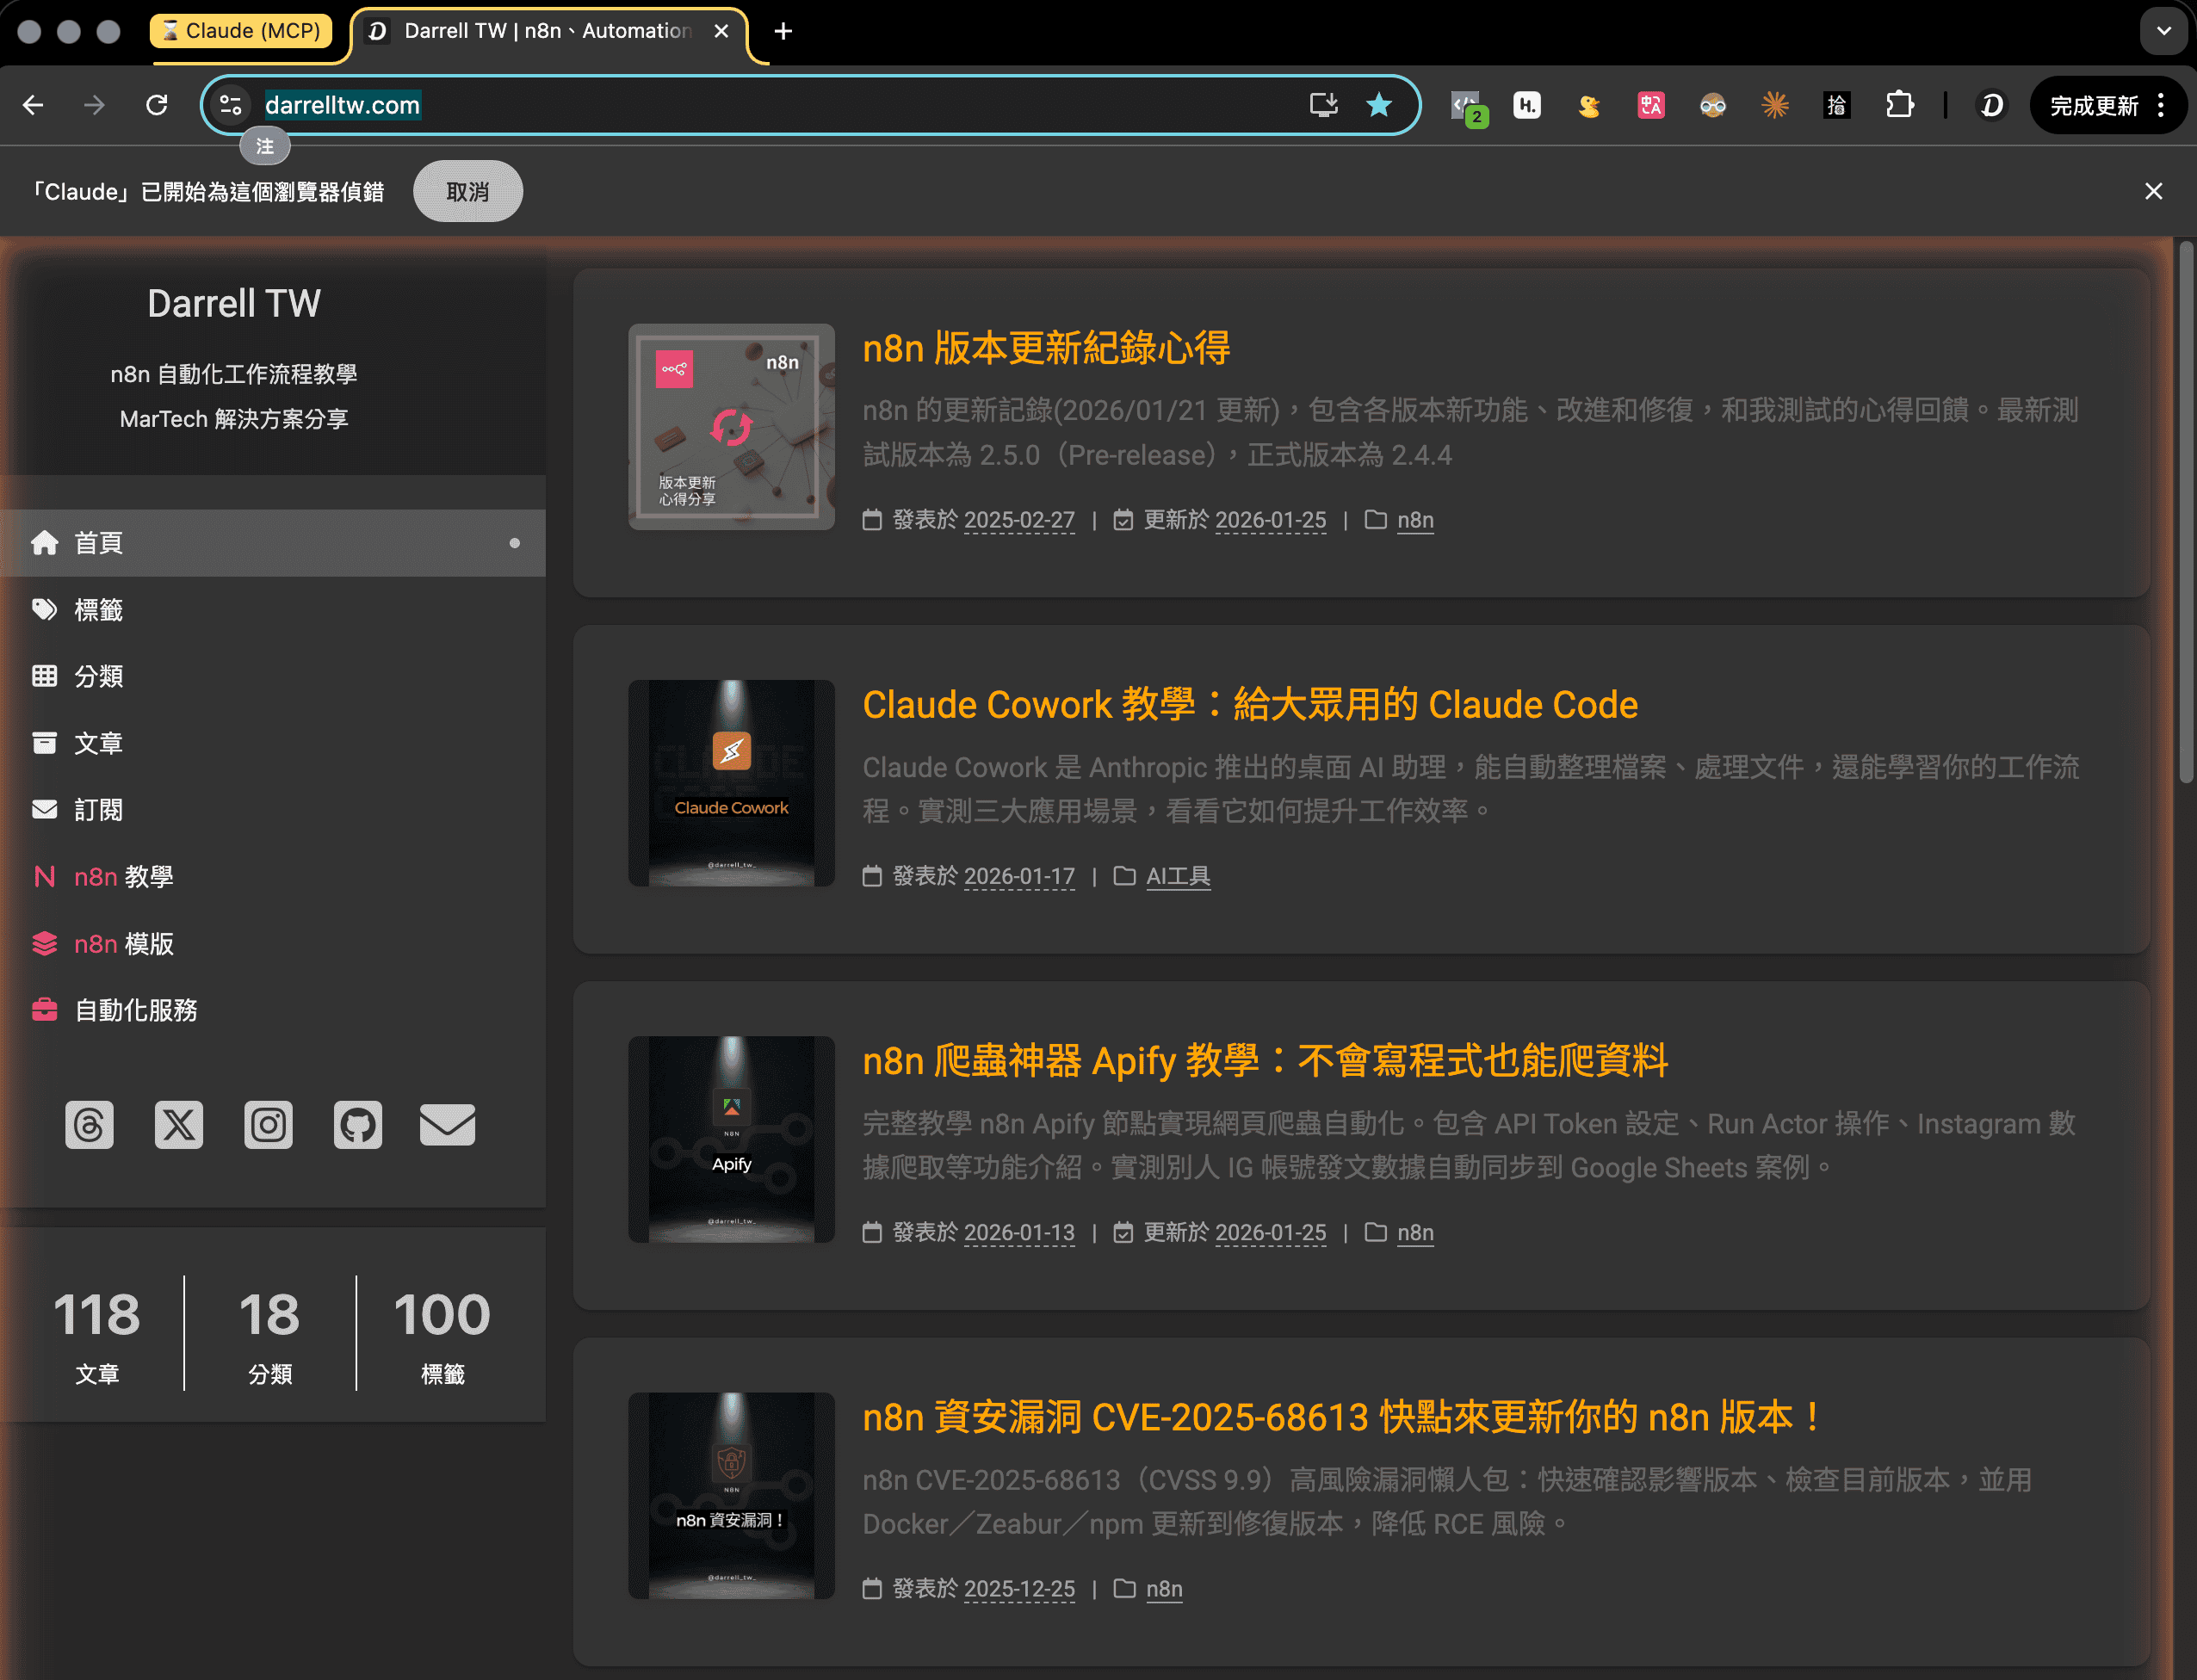Click the screen cast icon in address bar
Viewport: 2197px width, 1680px height.
pyautogui.click(x=1323, y=104)
